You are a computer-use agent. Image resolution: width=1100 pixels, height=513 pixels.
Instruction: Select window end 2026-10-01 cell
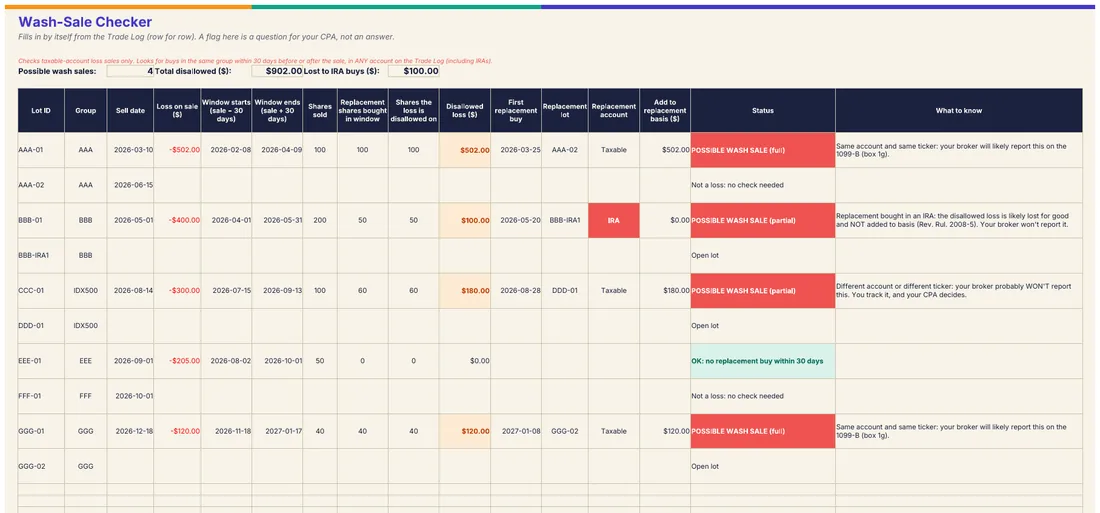click(277, 361)
